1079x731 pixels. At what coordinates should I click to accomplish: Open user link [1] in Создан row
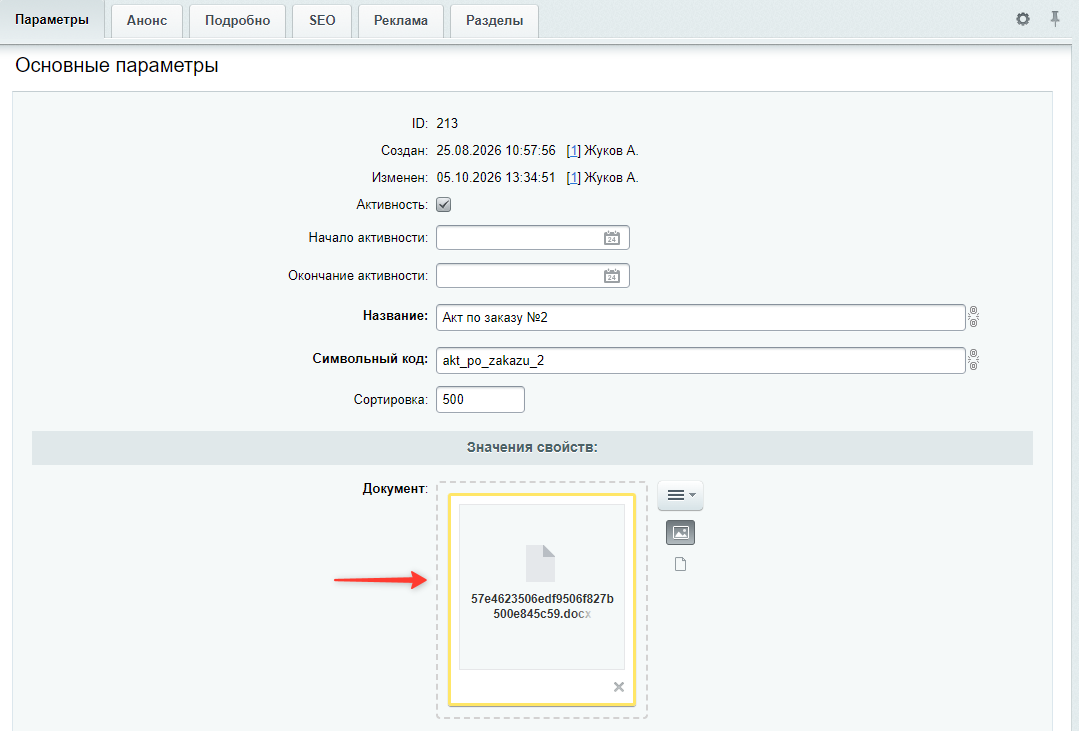573,151
